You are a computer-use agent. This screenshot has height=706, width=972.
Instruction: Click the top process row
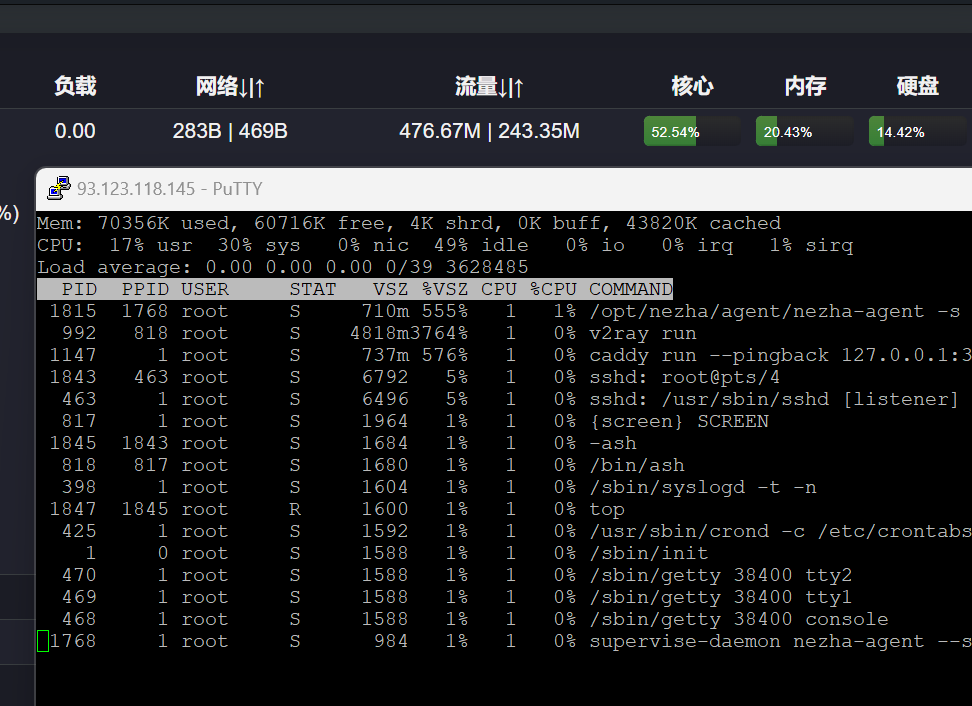(504, 510)
